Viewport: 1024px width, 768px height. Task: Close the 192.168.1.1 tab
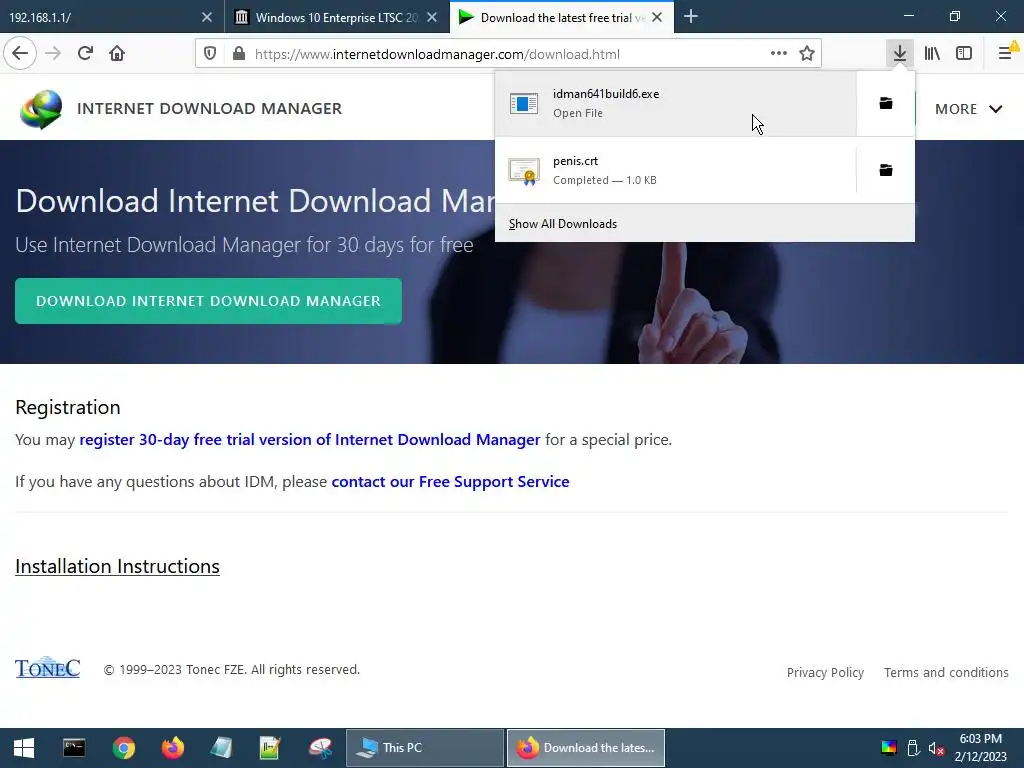pos(206,18)
